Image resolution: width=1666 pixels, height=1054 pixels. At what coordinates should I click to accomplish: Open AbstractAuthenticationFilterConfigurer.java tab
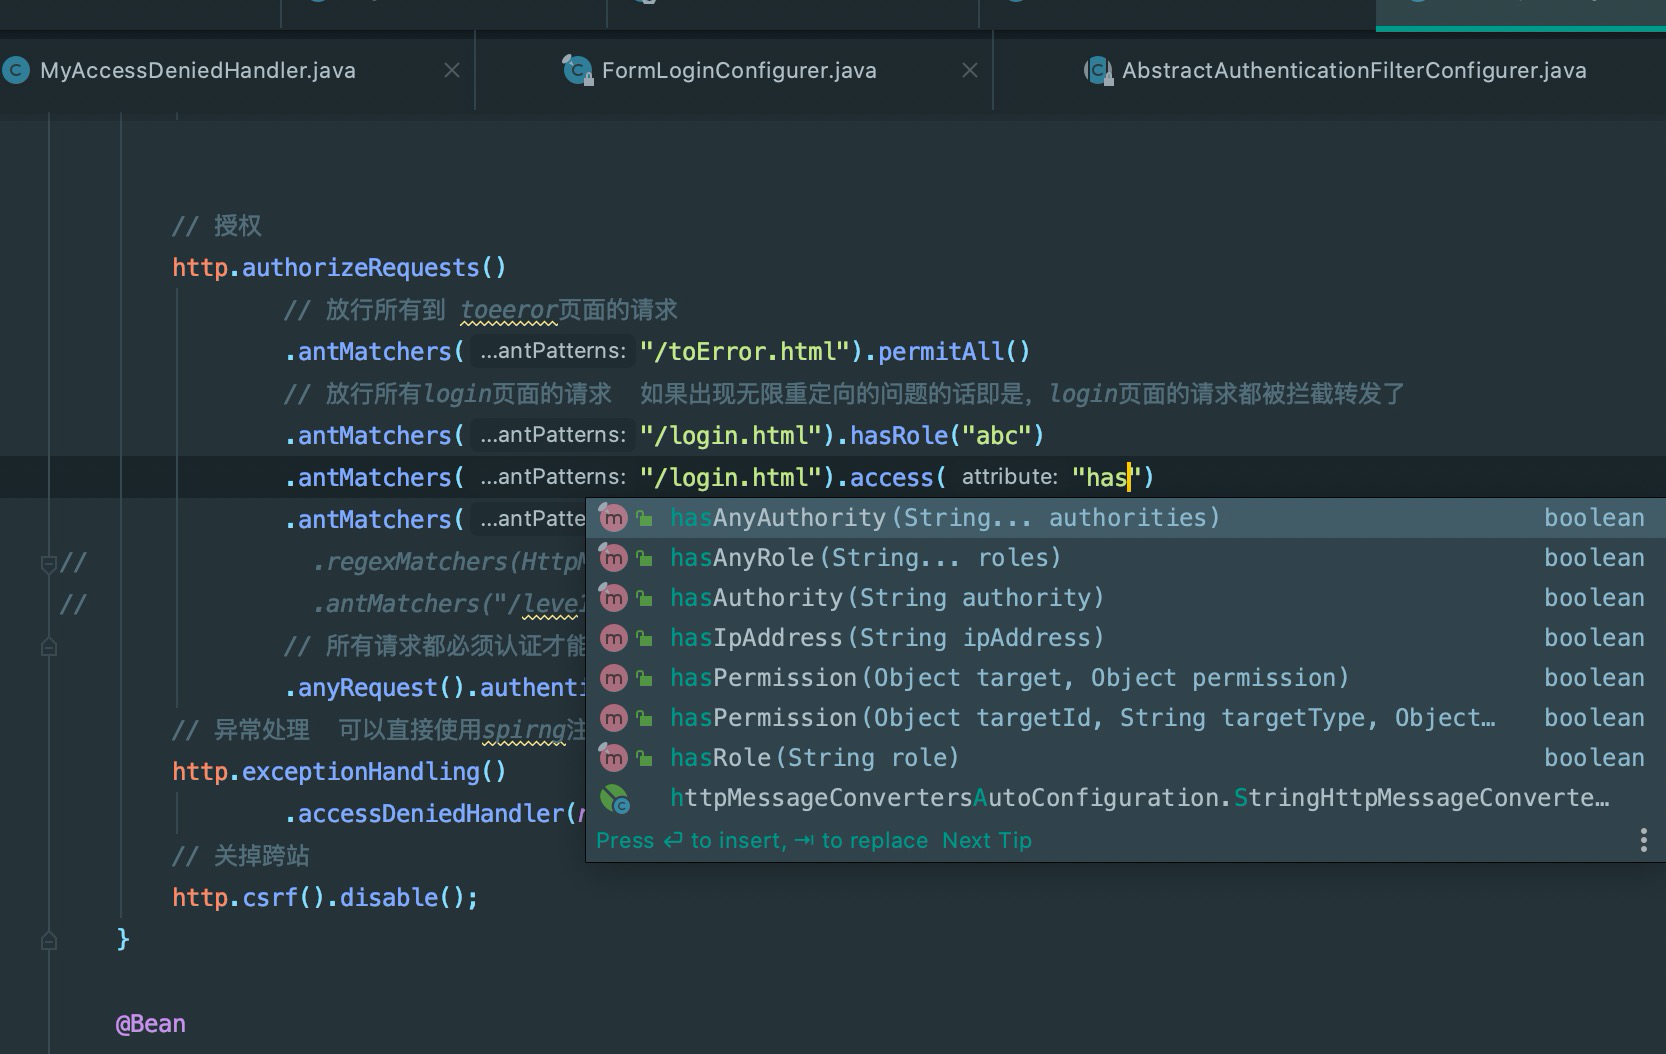[x=1353, y=70]
